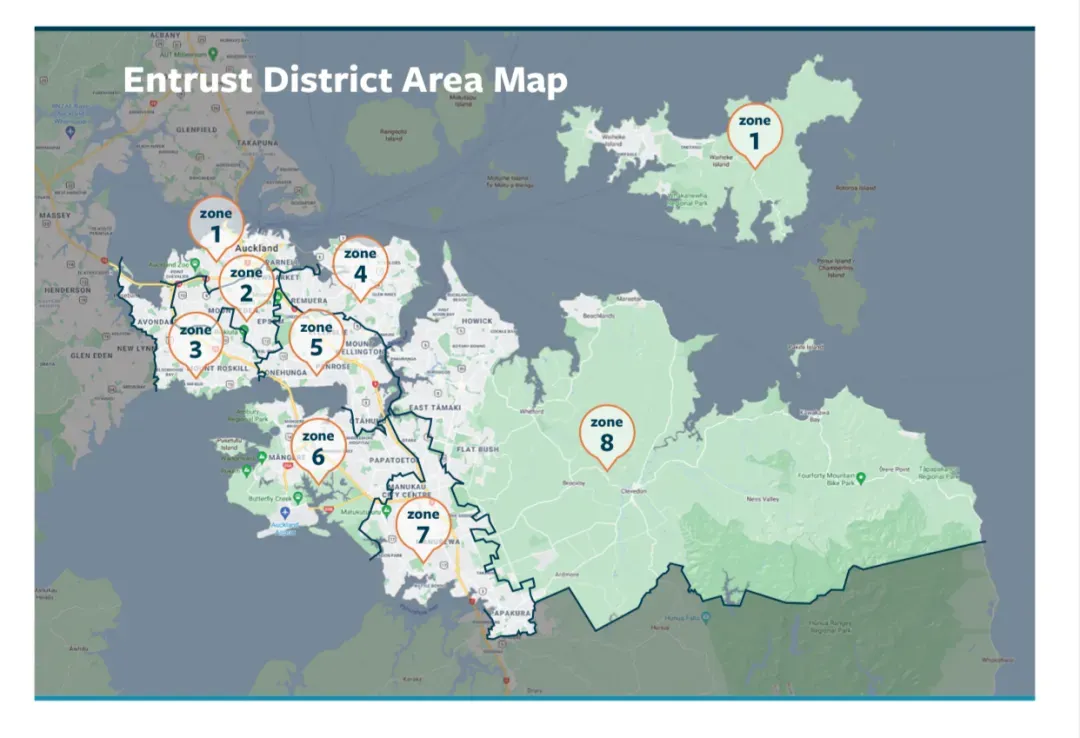Click the FLAT BUSH label

[477, 449]
